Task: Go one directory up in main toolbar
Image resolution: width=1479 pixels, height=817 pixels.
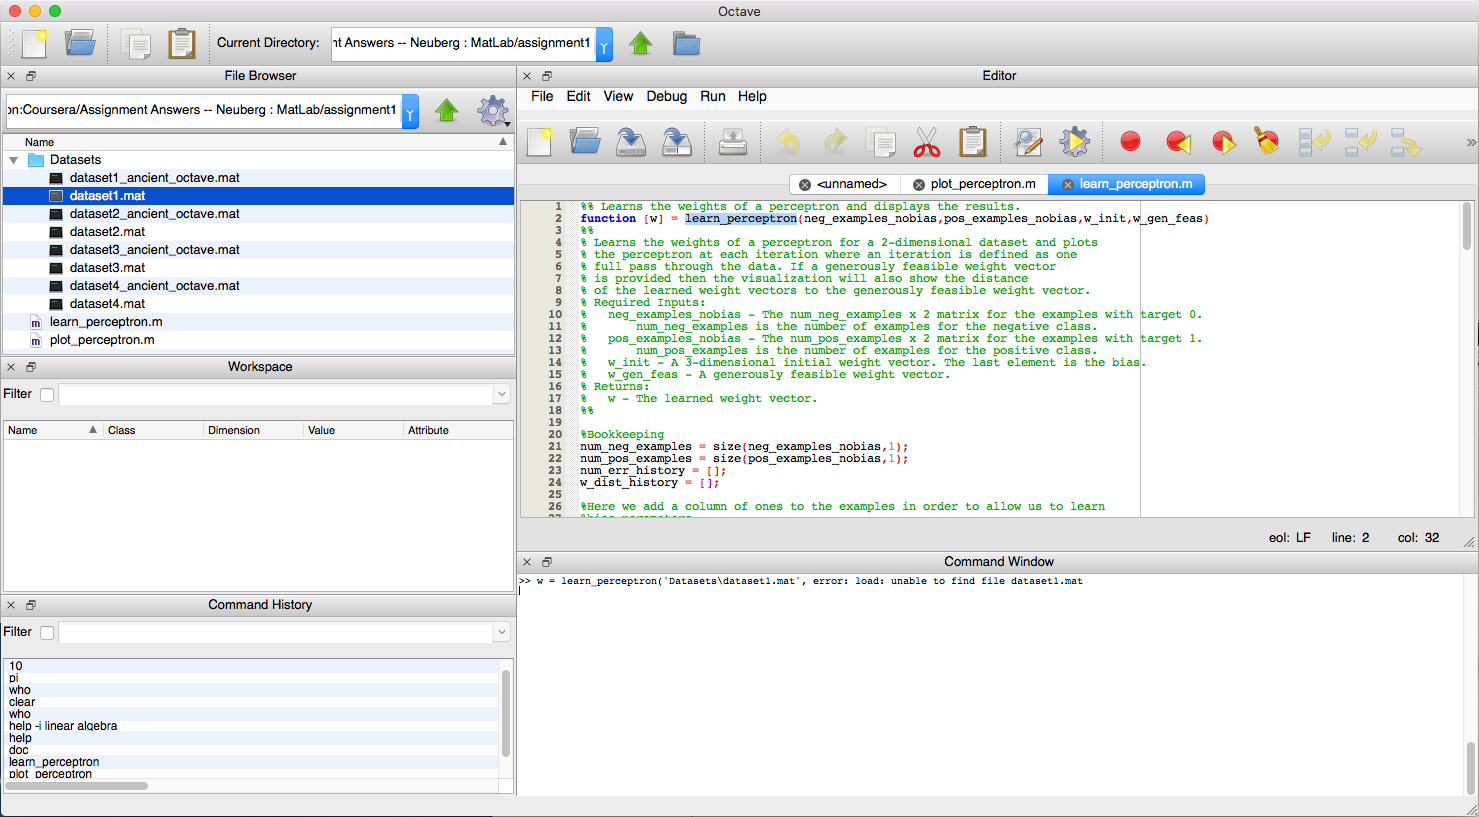Action: (641, 43)
